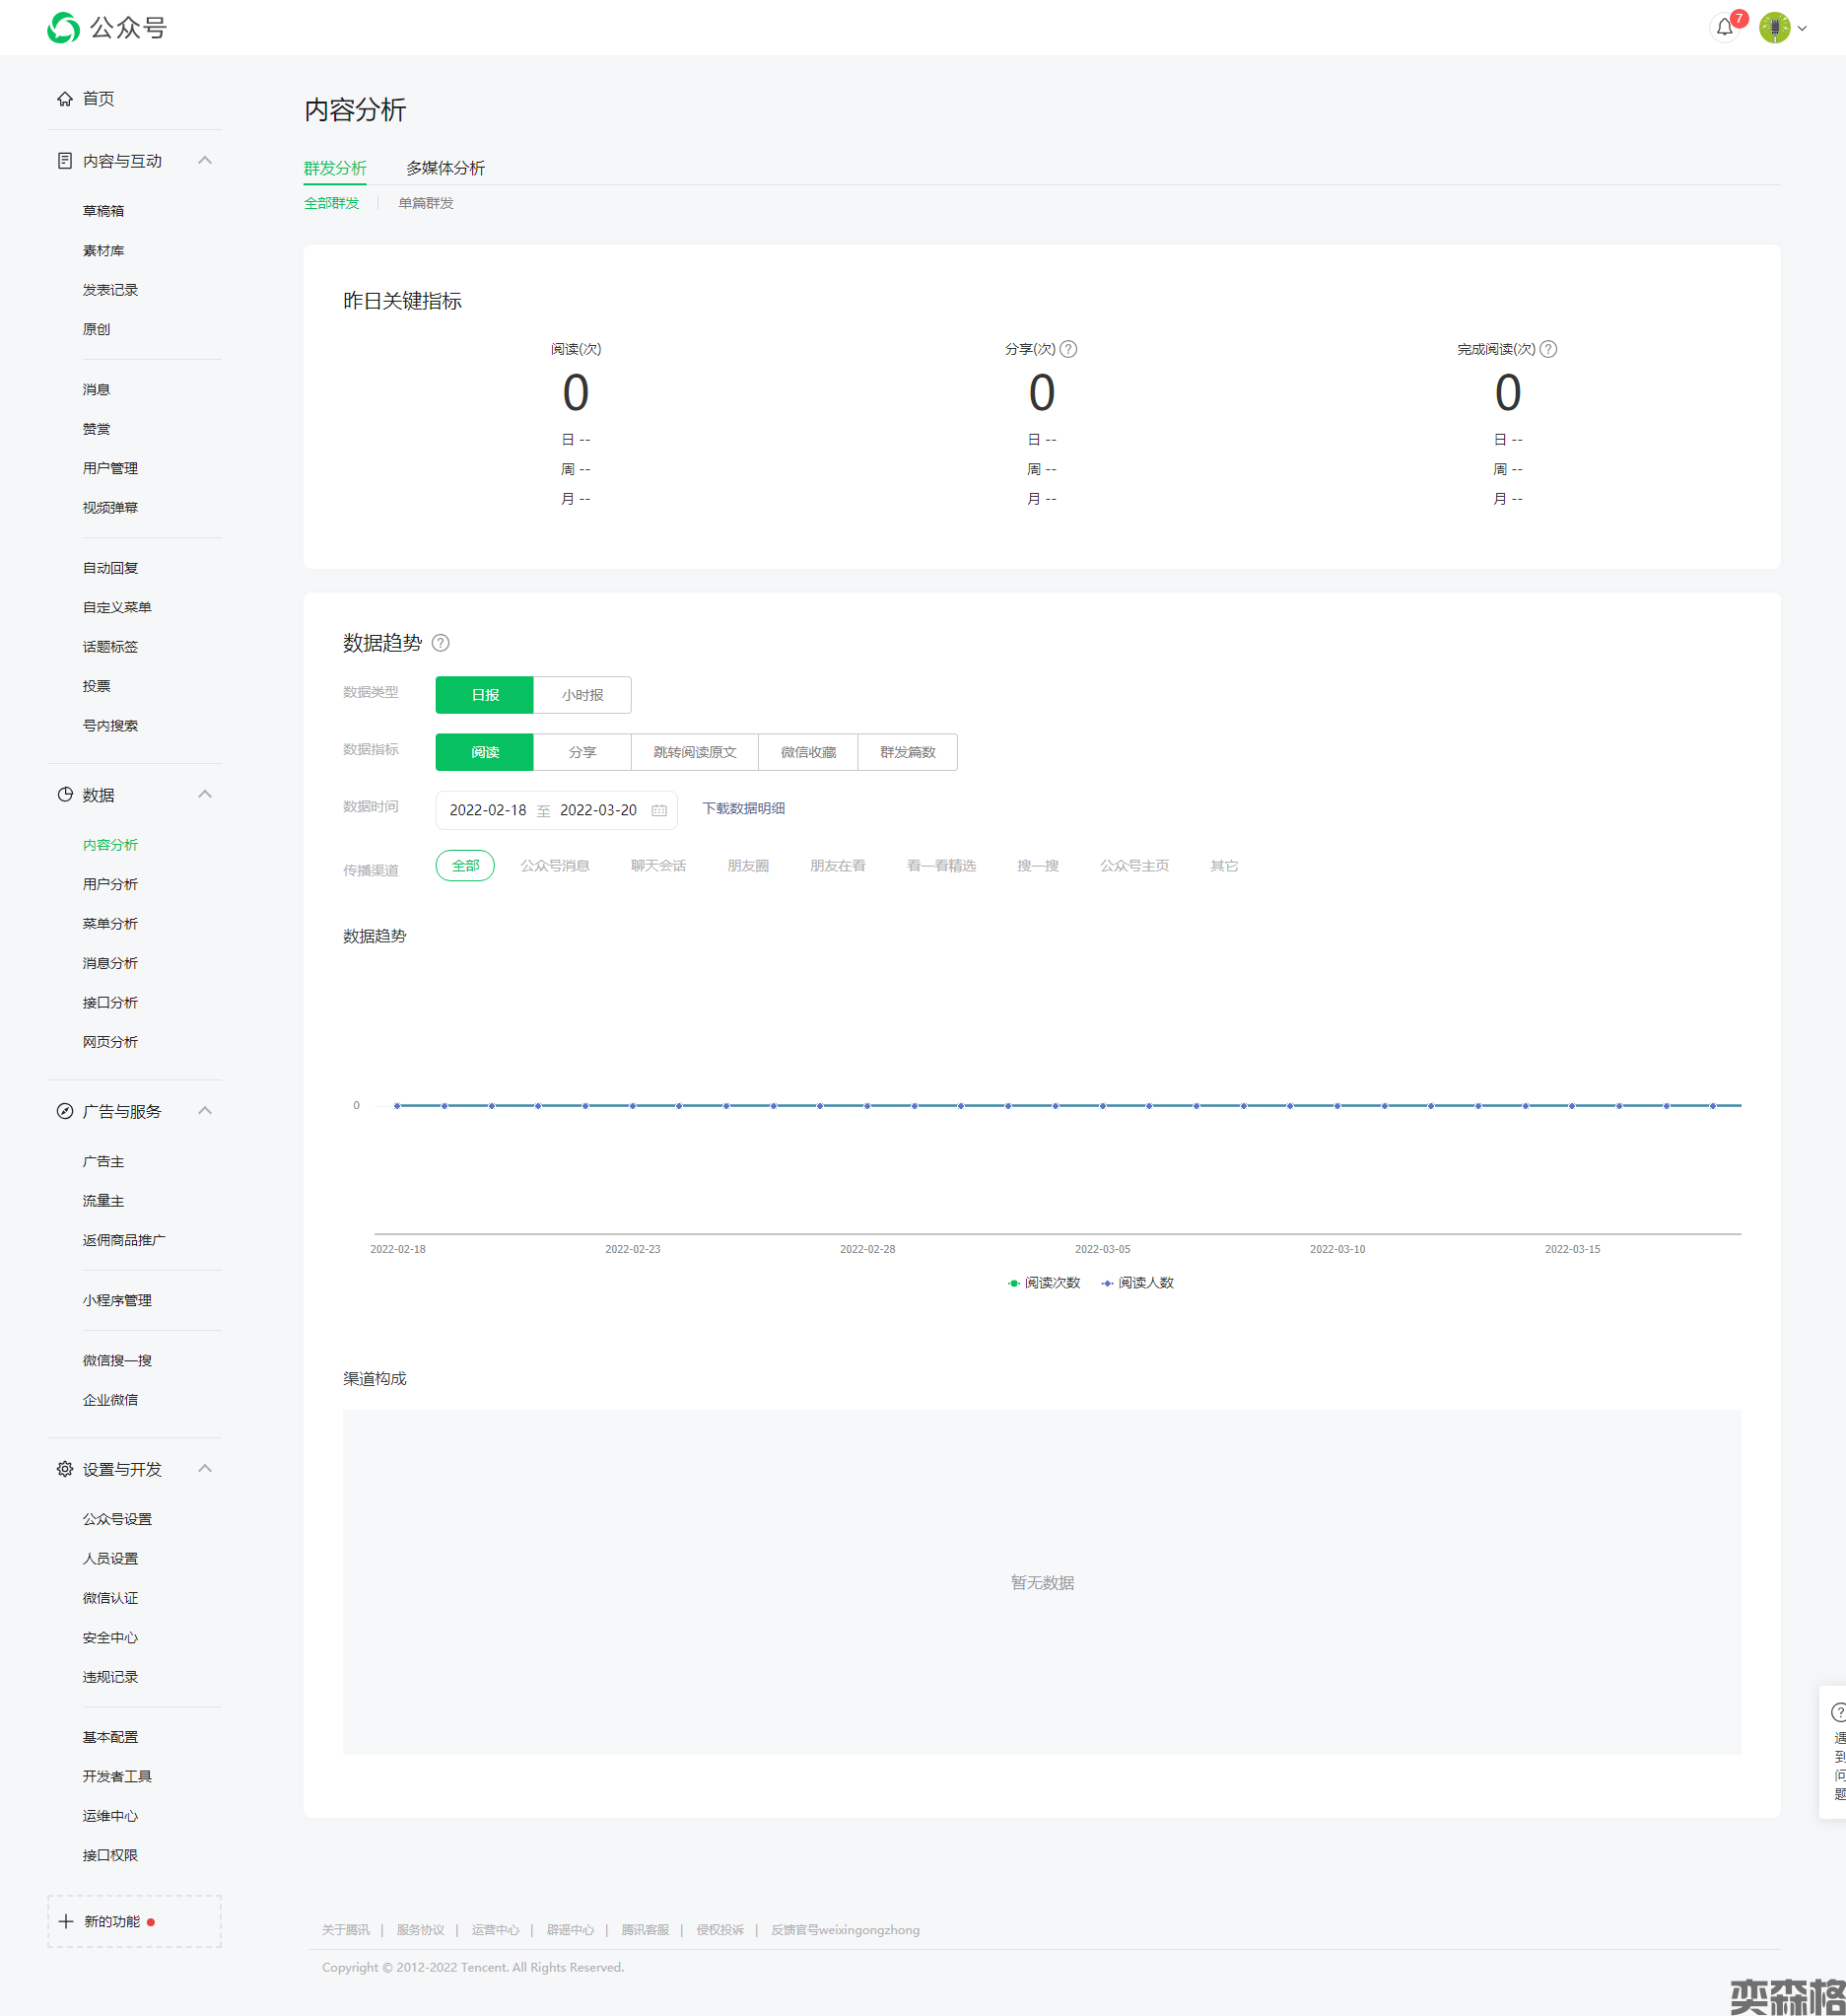The width and height of the screenshot is (1846, 2016).
Task: Select the 单篇群发 sub-tab
Action: (x=426, y=203)
